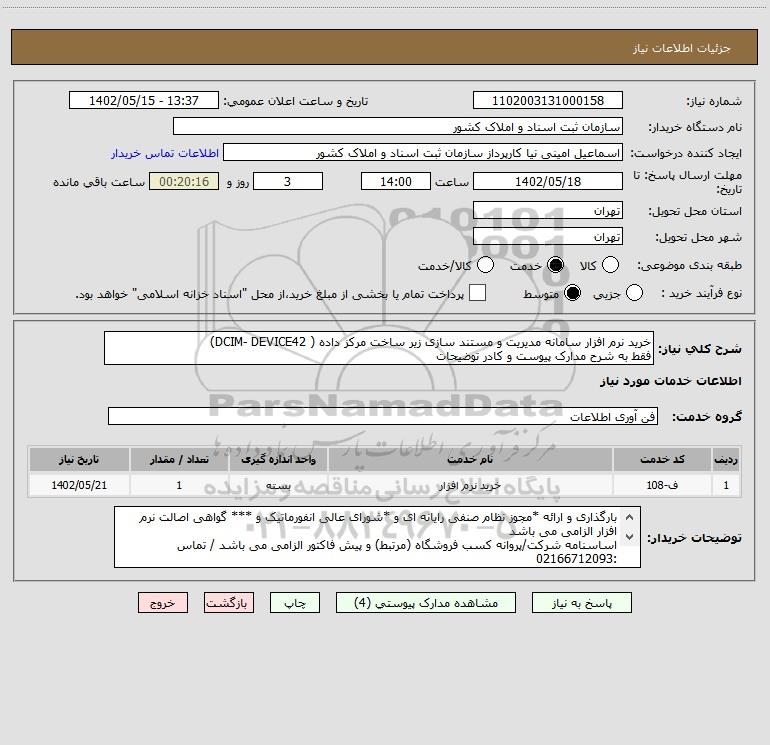Select the کالا/خدمت radio button

click(486, 265)
